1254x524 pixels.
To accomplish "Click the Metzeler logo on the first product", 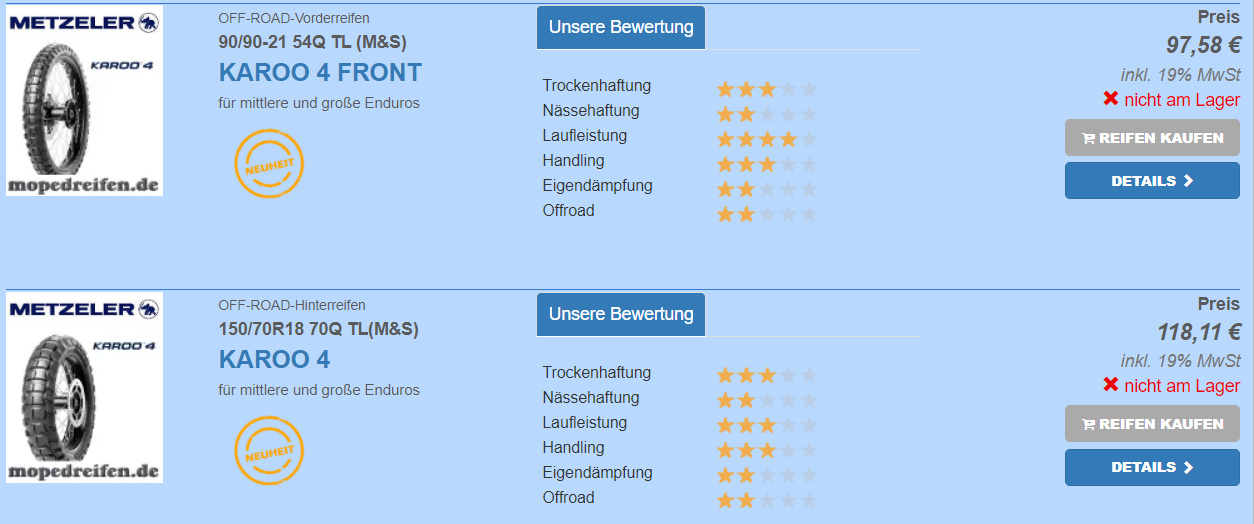I will coord(84,23).
